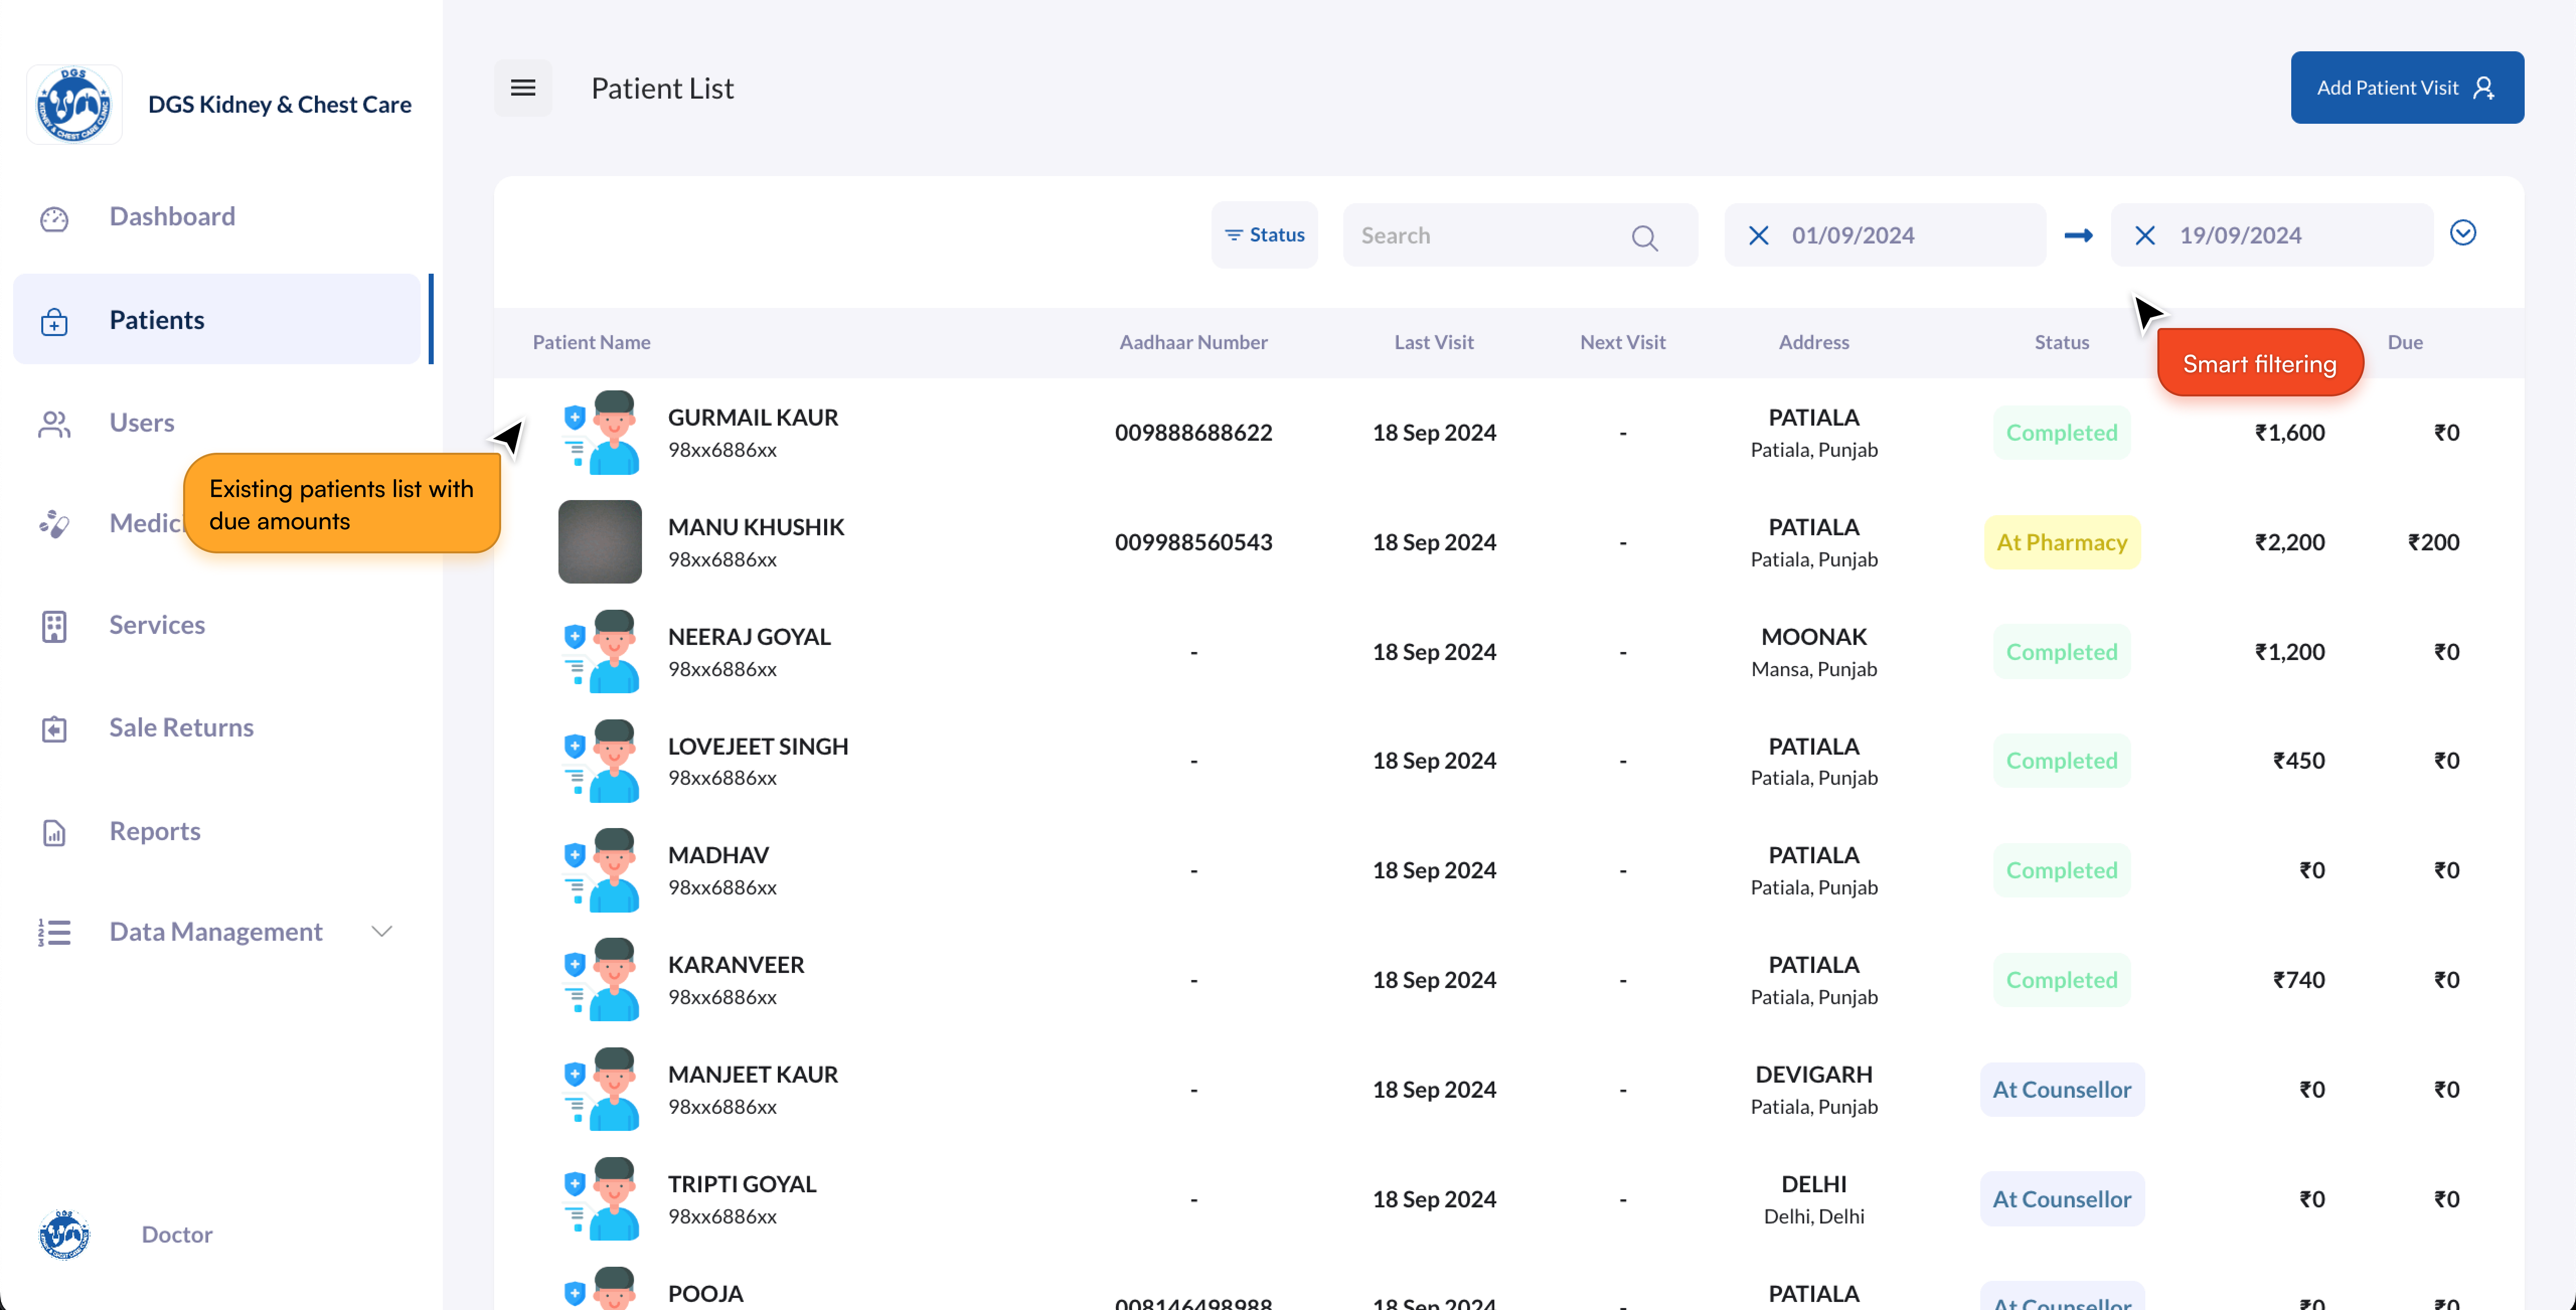Click the hamburger menu icon
2576x1310 pixels.
coord(523,88)
